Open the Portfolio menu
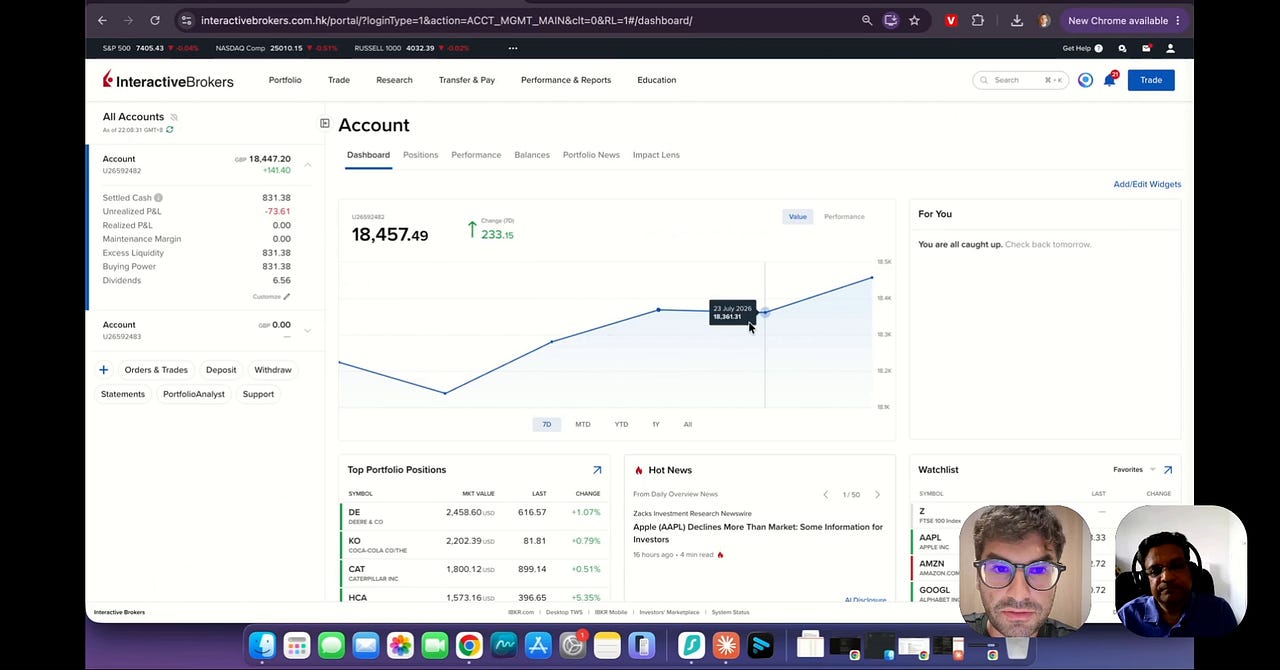Image resolution: width=1280 pixels, height=670 pixels. pyautogui.click(x=285, y=80)
